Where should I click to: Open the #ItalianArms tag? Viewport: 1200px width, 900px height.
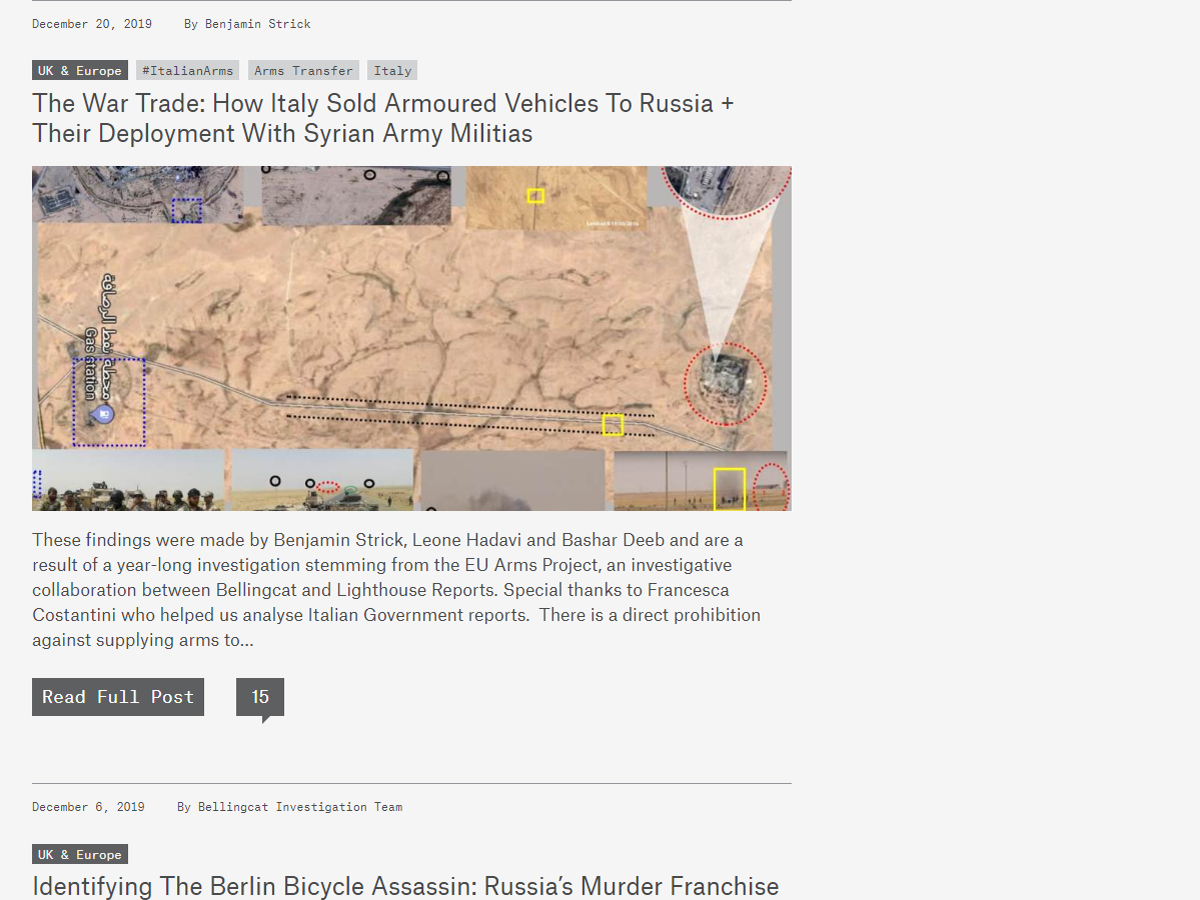tap(187, 70)
